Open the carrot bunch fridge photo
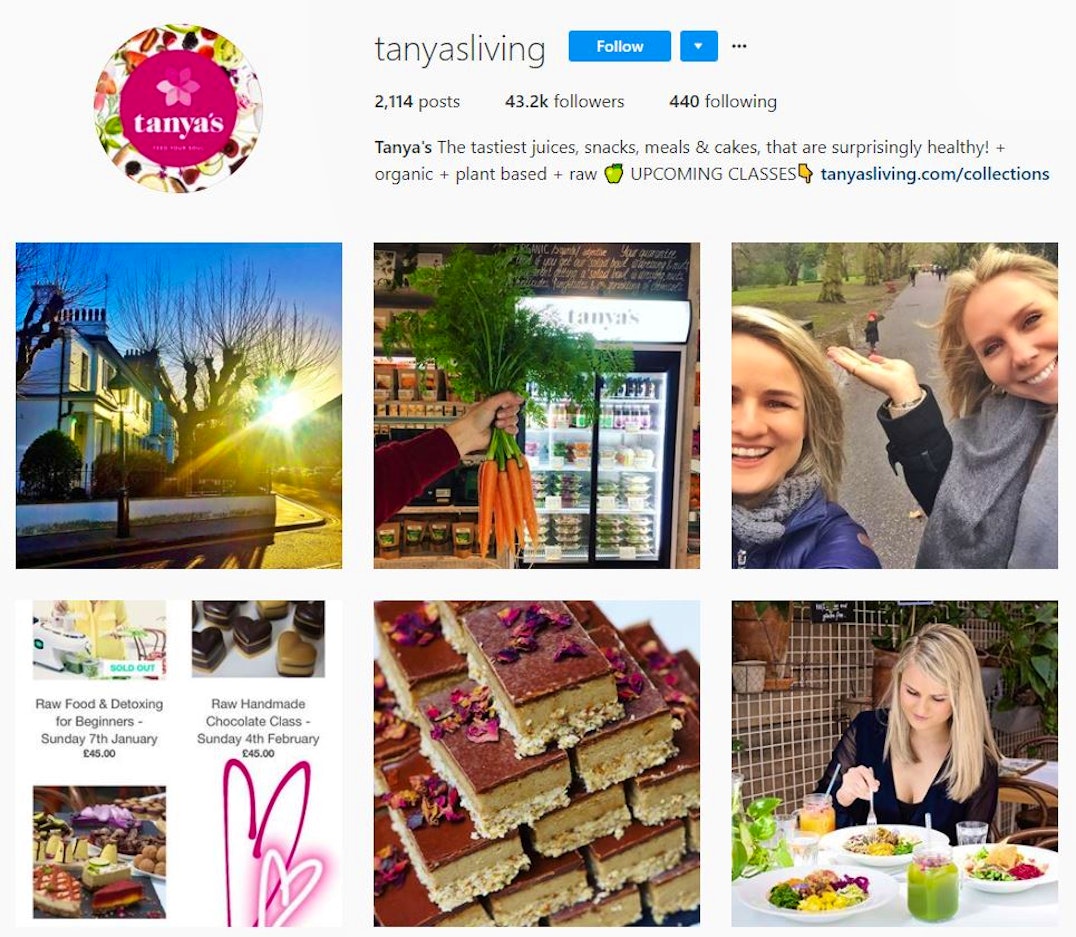1076x937 pixels. [x=537, y=405]
